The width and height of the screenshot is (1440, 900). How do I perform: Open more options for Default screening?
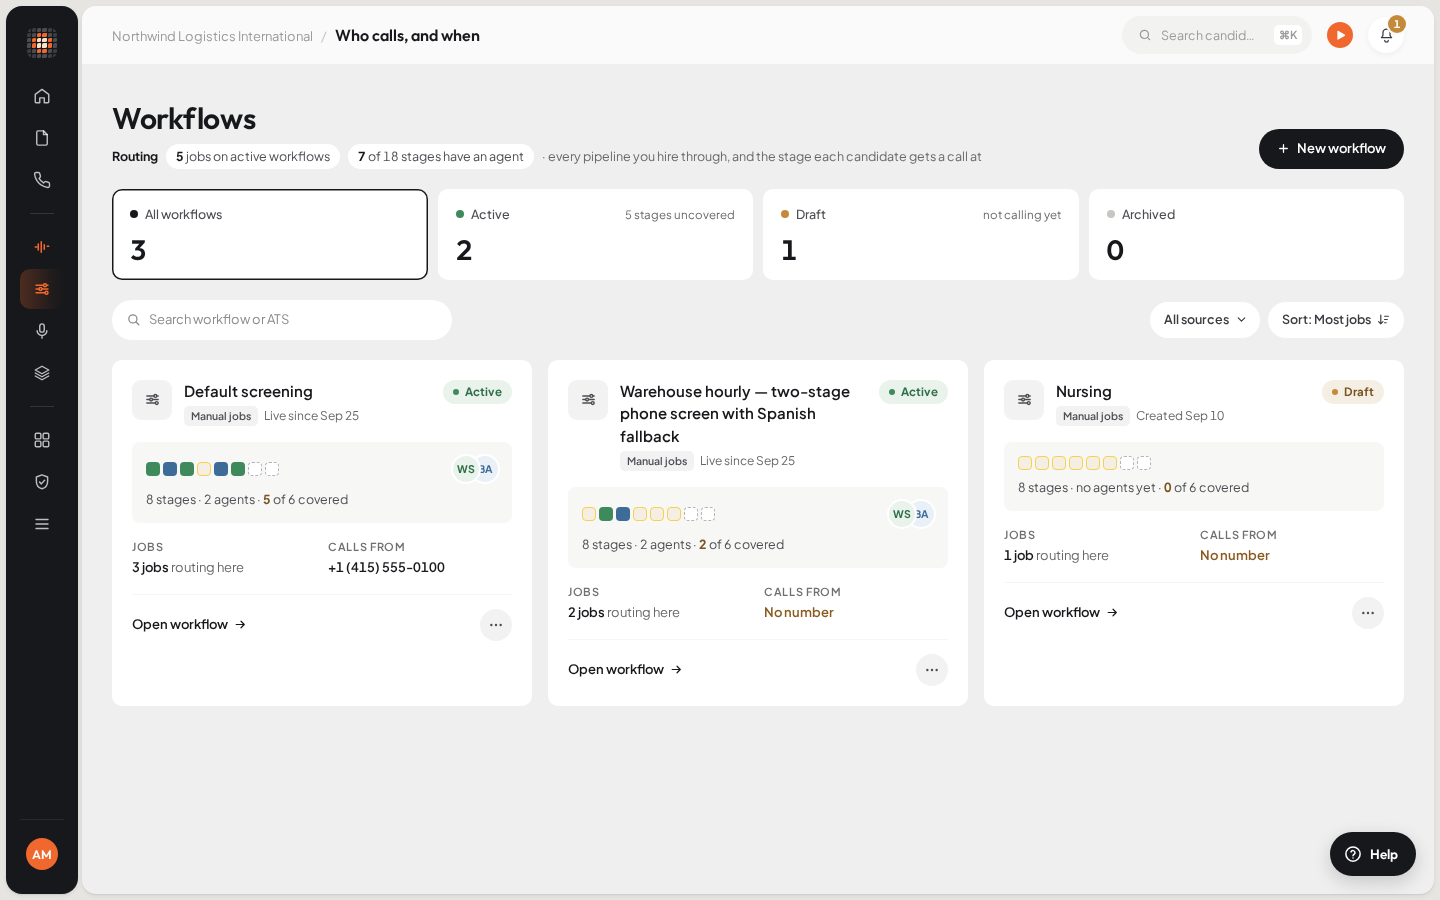(496, 625)
